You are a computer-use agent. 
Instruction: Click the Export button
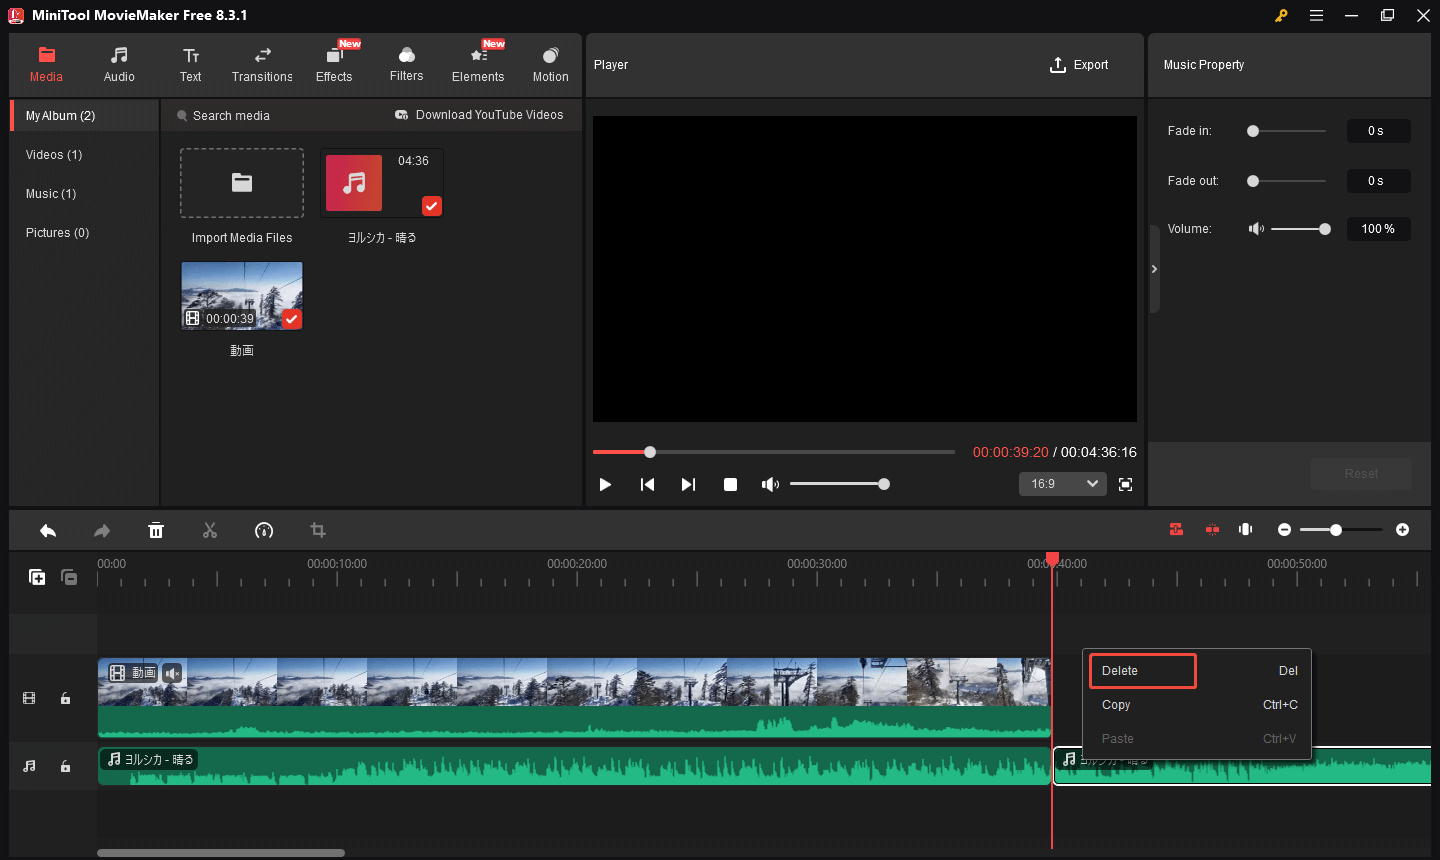[x=1079, y=65]
